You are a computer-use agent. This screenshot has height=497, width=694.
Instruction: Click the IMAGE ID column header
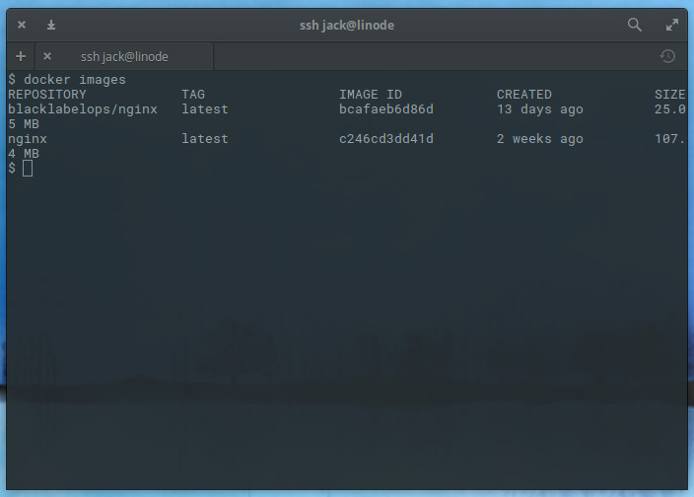click(x=370, y=94)
